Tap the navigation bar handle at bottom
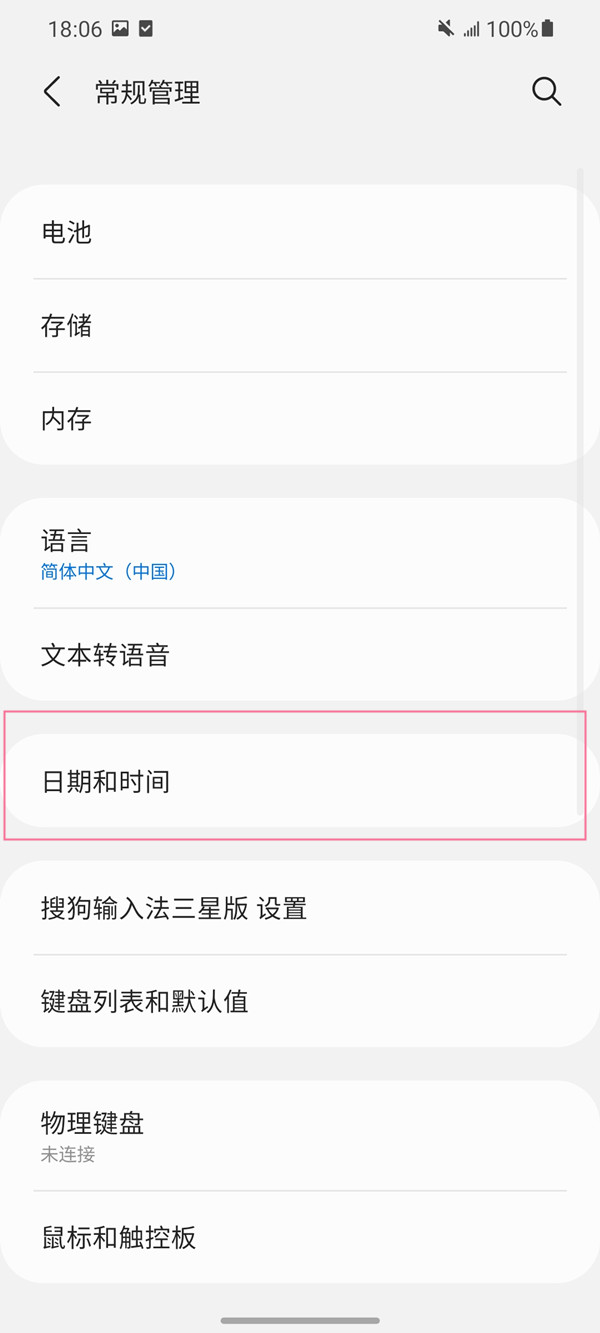This screenshot has height=1333, width=600. pyautogui.click(x=300, y=1319)
